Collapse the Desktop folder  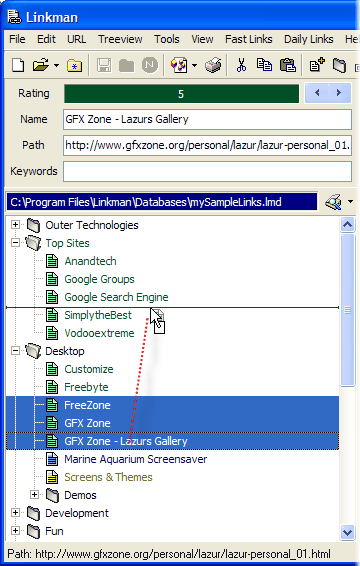[15, 351]
